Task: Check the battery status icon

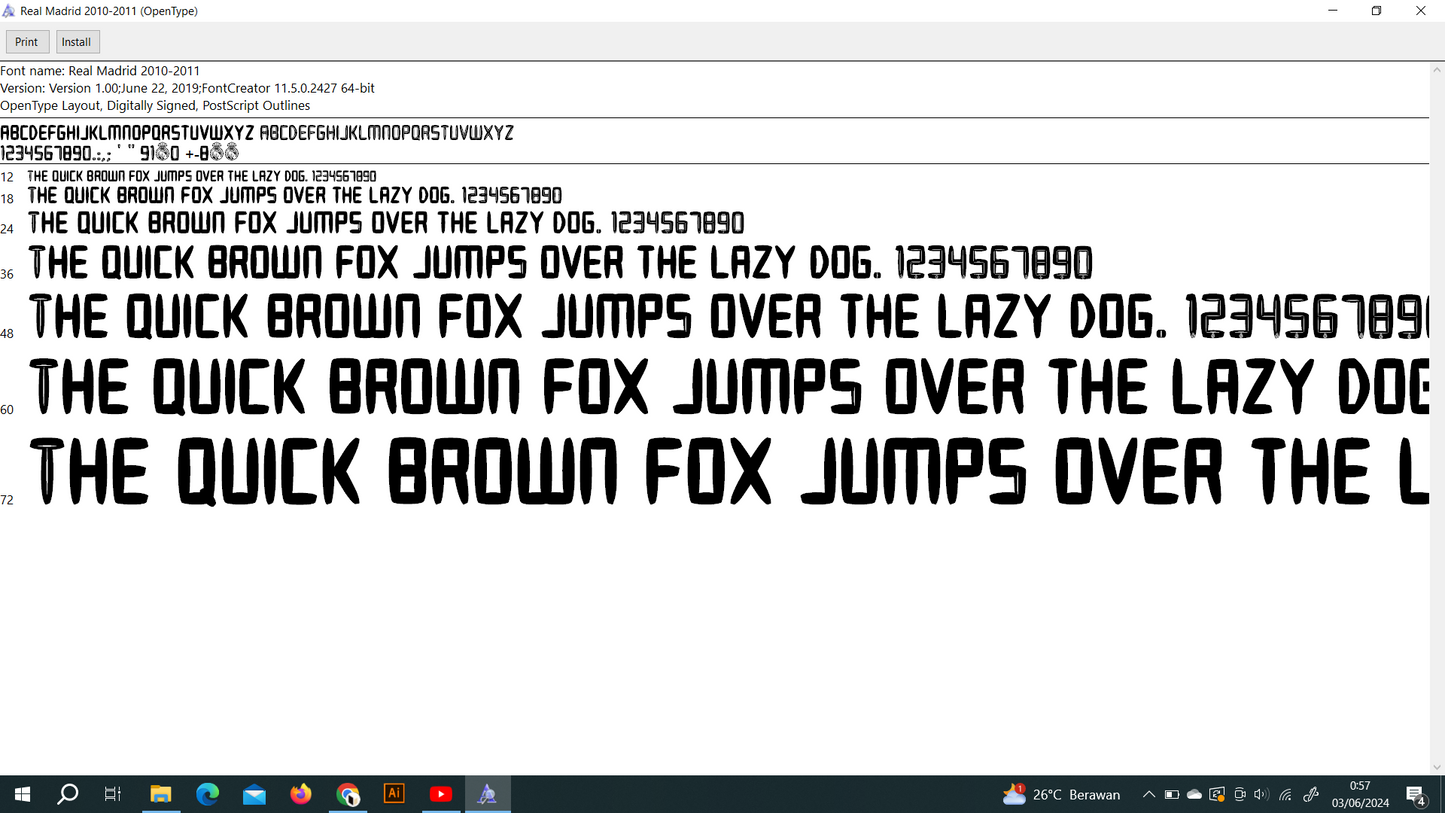Action: [1172, 795]
